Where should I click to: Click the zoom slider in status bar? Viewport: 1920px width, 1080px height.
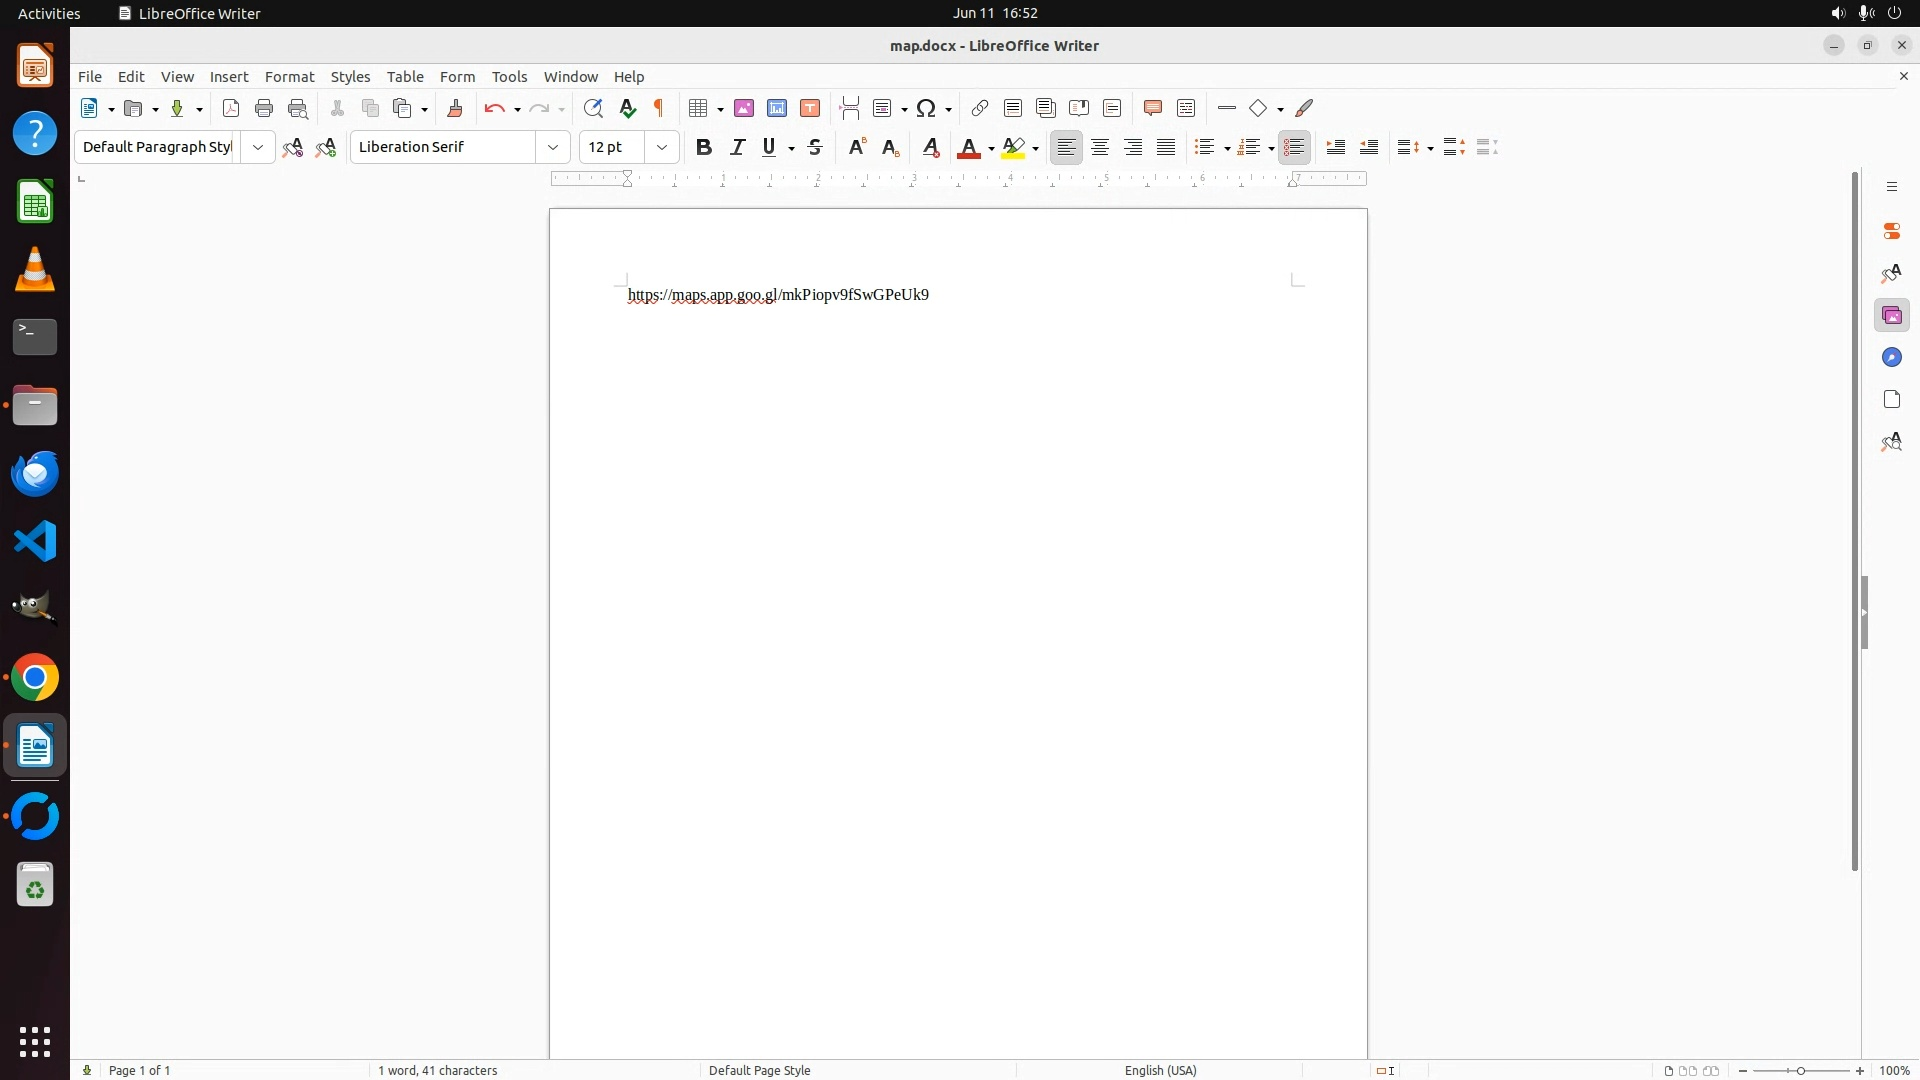tap(1801, 1070)
